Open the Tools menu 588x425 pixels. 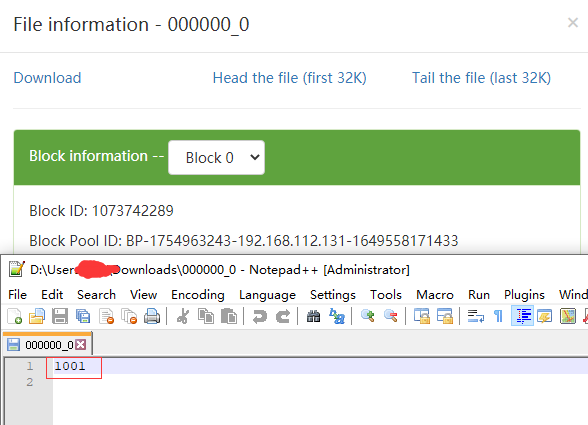point(386,294)
